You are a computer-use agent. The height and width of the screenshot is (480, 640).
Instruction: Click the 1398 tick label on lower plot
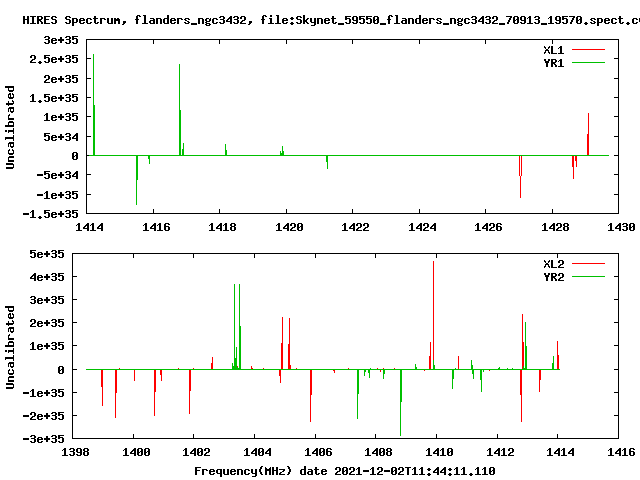75,452
